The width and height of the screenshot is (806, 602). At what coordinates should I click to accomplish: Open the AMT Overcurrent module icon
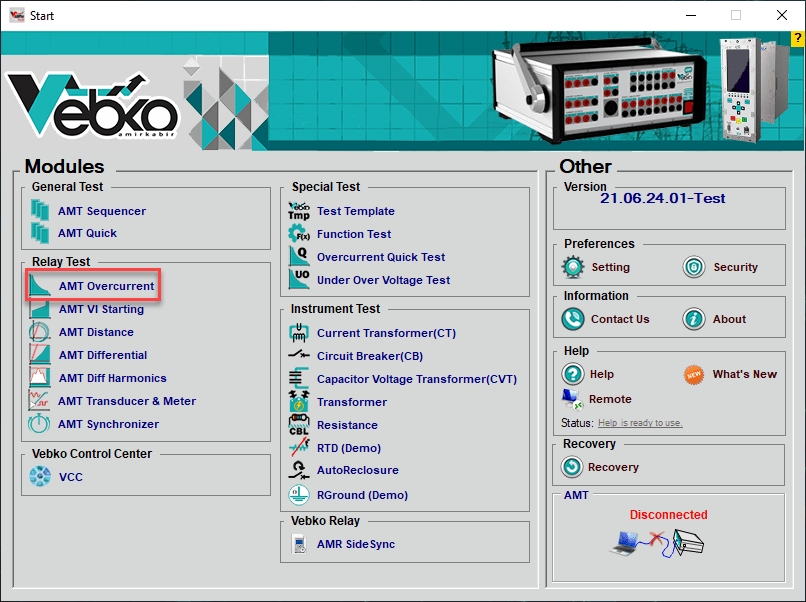(x=41, y=286)
